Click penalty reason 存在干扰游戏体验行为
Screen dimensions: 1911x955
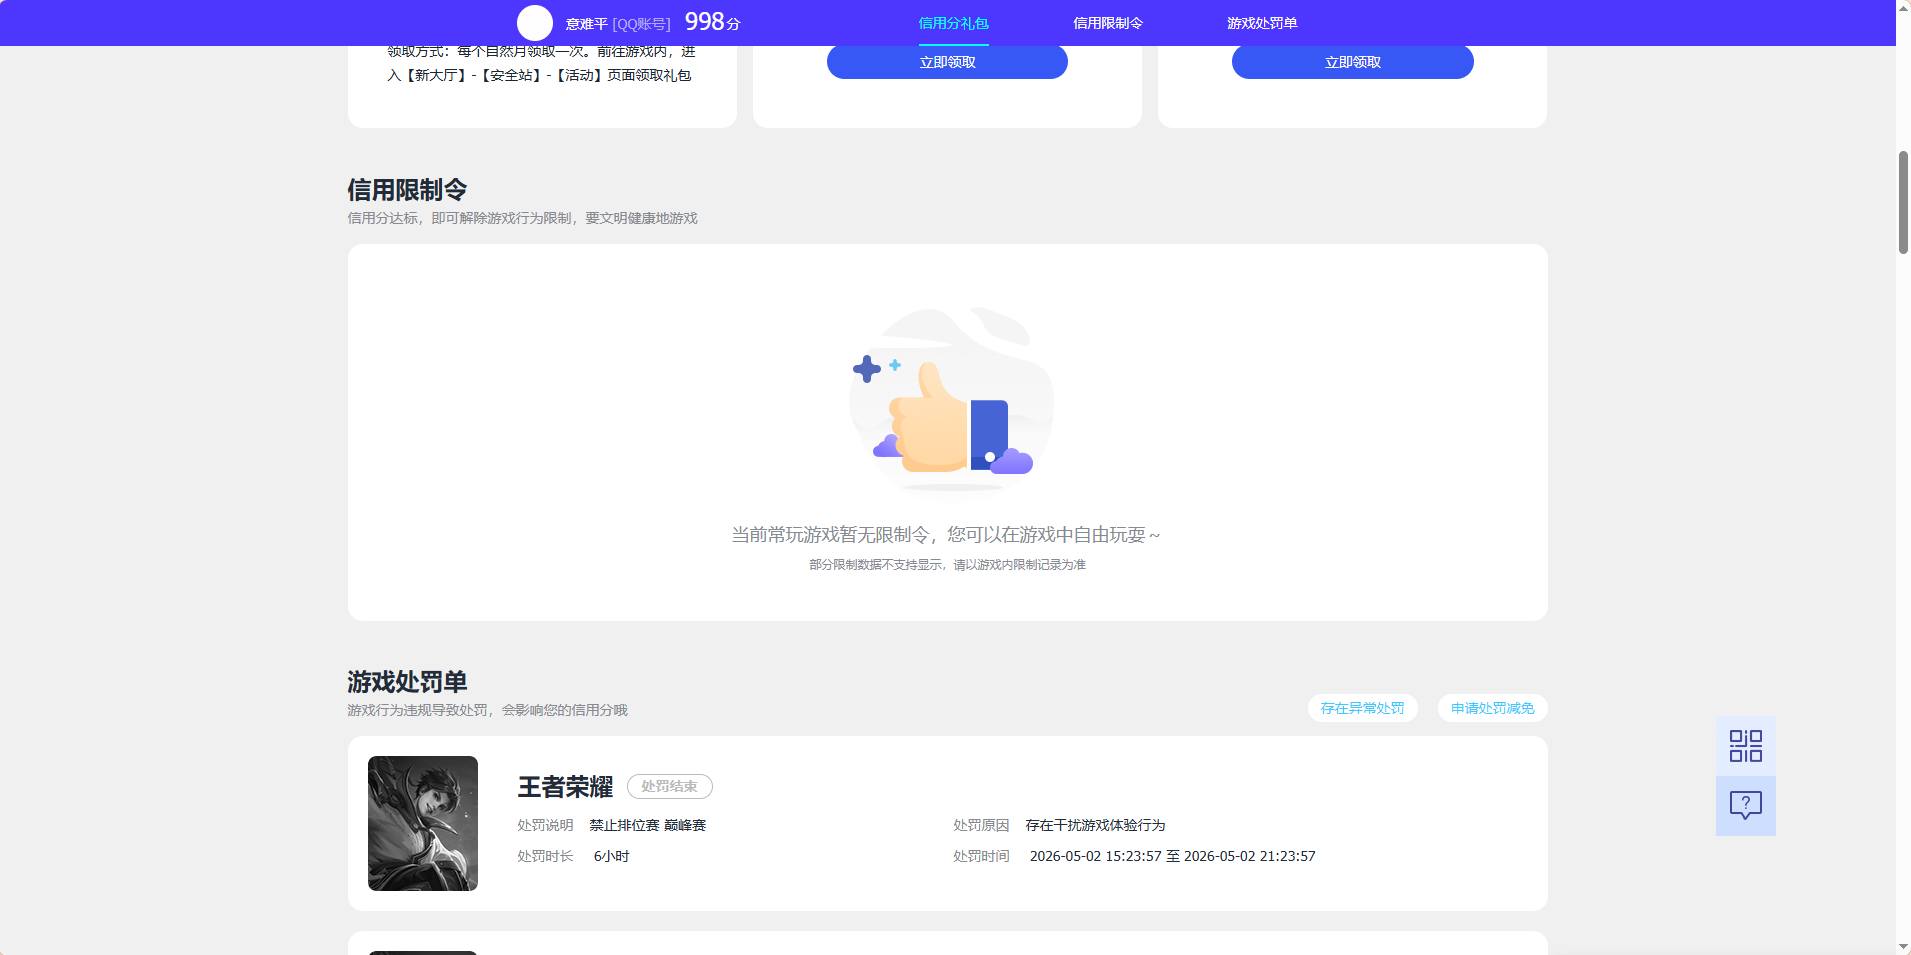[x=1095, y=825]
